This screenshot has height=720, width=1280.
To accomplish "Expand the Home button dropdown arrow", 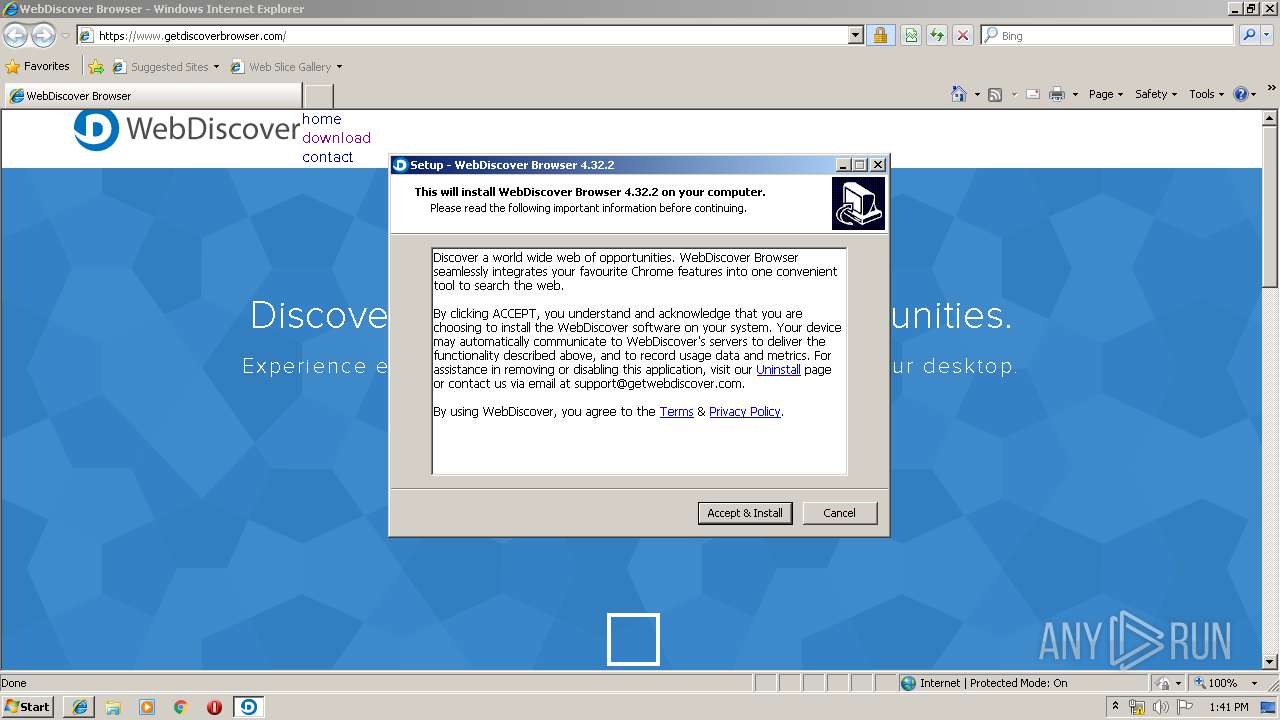I will click(977, 94).
